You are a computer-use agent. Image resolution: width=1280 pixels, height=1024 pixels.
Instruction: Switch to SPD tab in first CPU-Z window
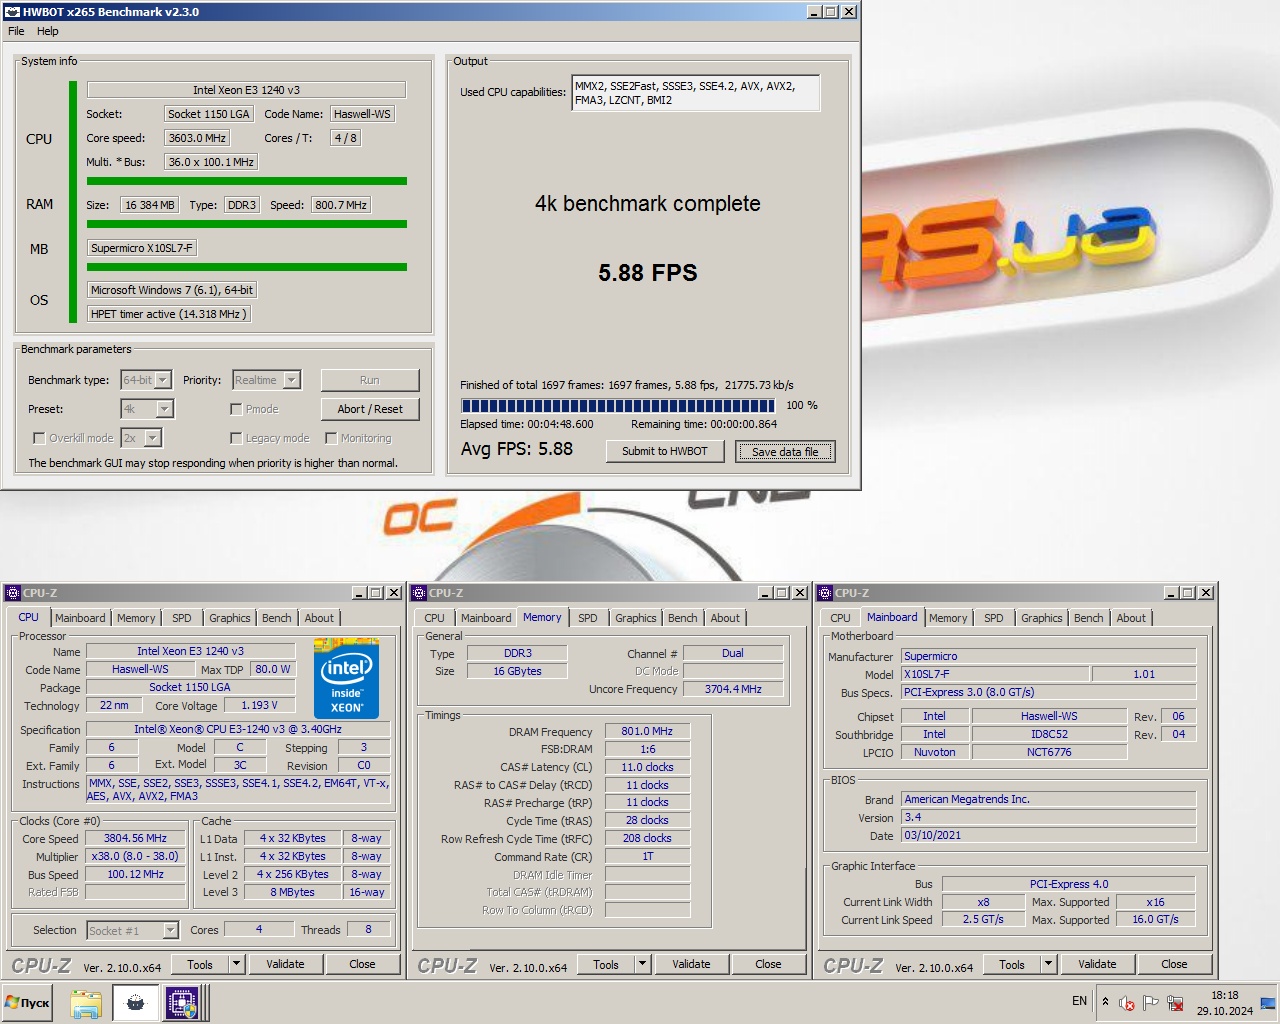coord(181,618)
